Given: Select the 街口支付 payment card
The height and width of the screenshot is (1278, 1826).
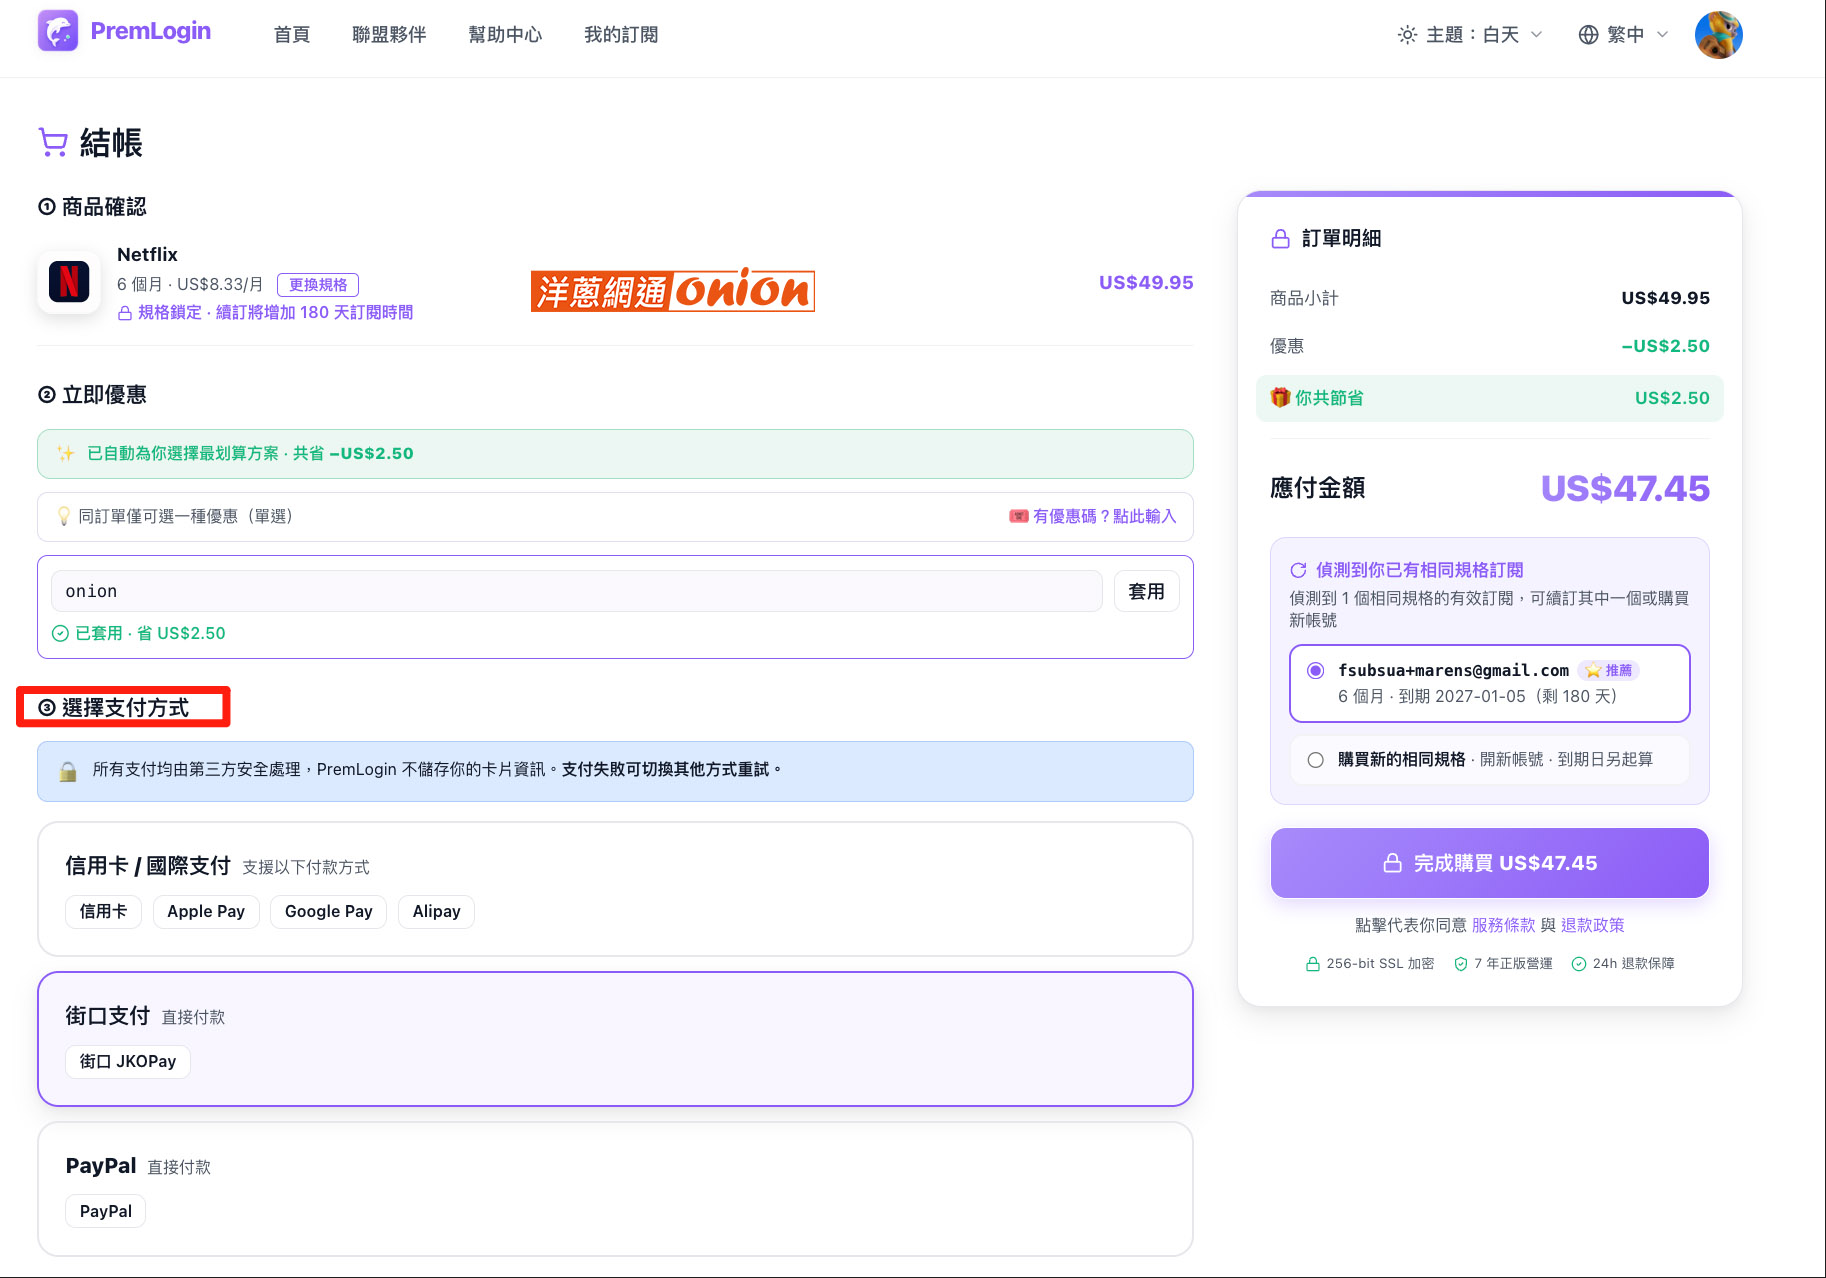Looking at the screenshot, I should click(x=615, y=1039).
